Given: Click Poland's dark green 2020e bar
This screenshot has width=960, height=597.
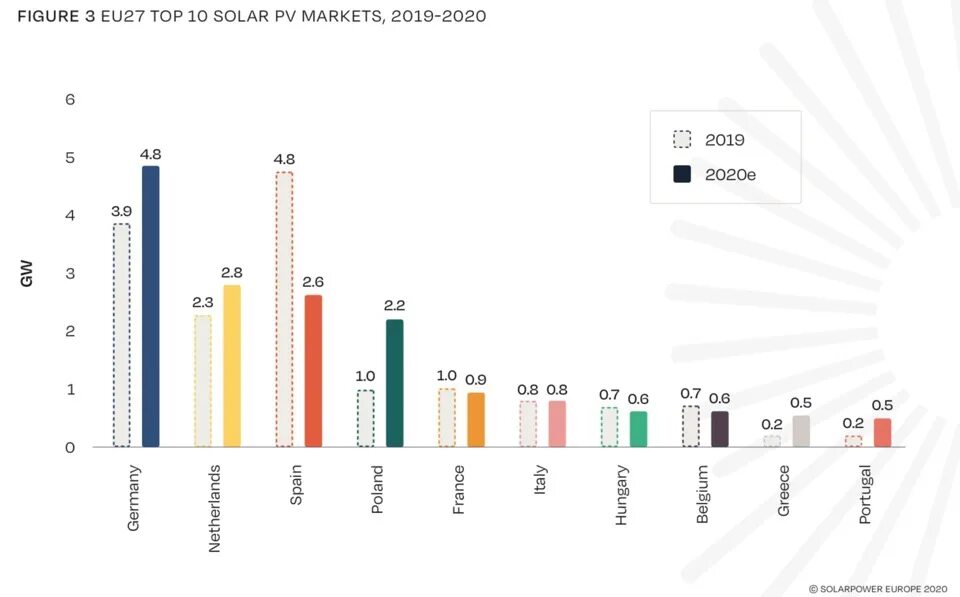Looking at the screenshot, I should click(395, 383).
